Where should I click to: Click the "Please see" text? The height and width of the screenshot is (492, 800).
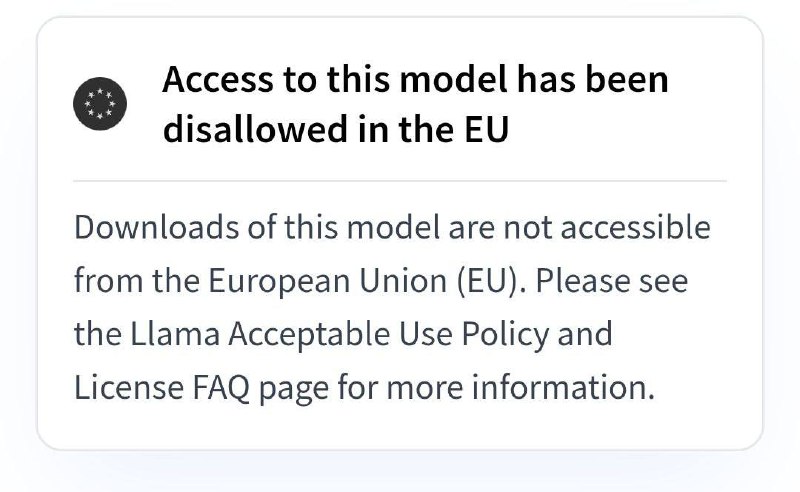[611, 281]
